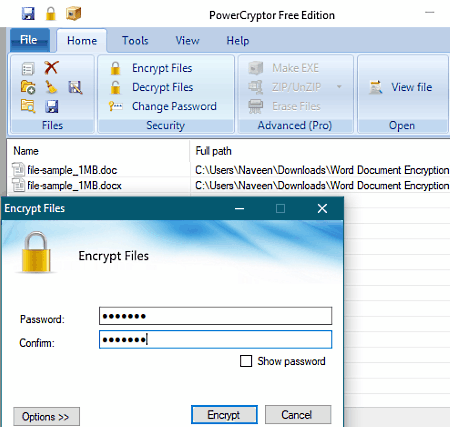This screenshot has height=427, width=450.
Task: Click the full path of file-sample_1MB.docx
Action: pos(322,185)
